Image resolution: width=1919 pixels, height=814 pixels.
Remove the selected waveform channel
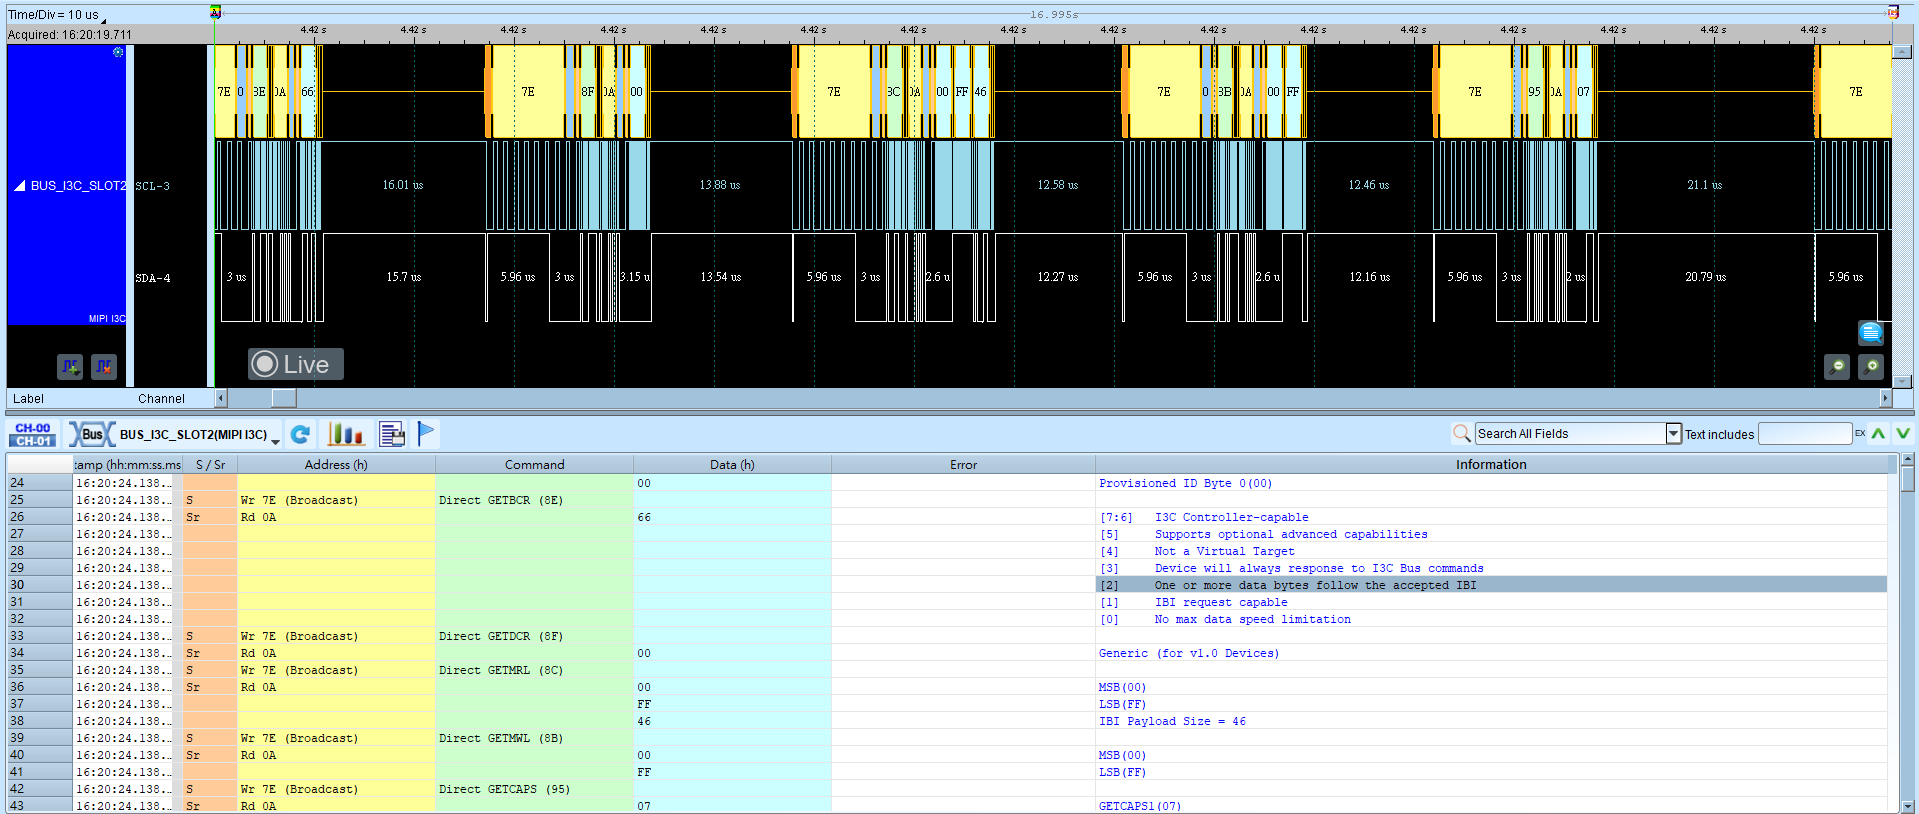click(x=104, y=367)
